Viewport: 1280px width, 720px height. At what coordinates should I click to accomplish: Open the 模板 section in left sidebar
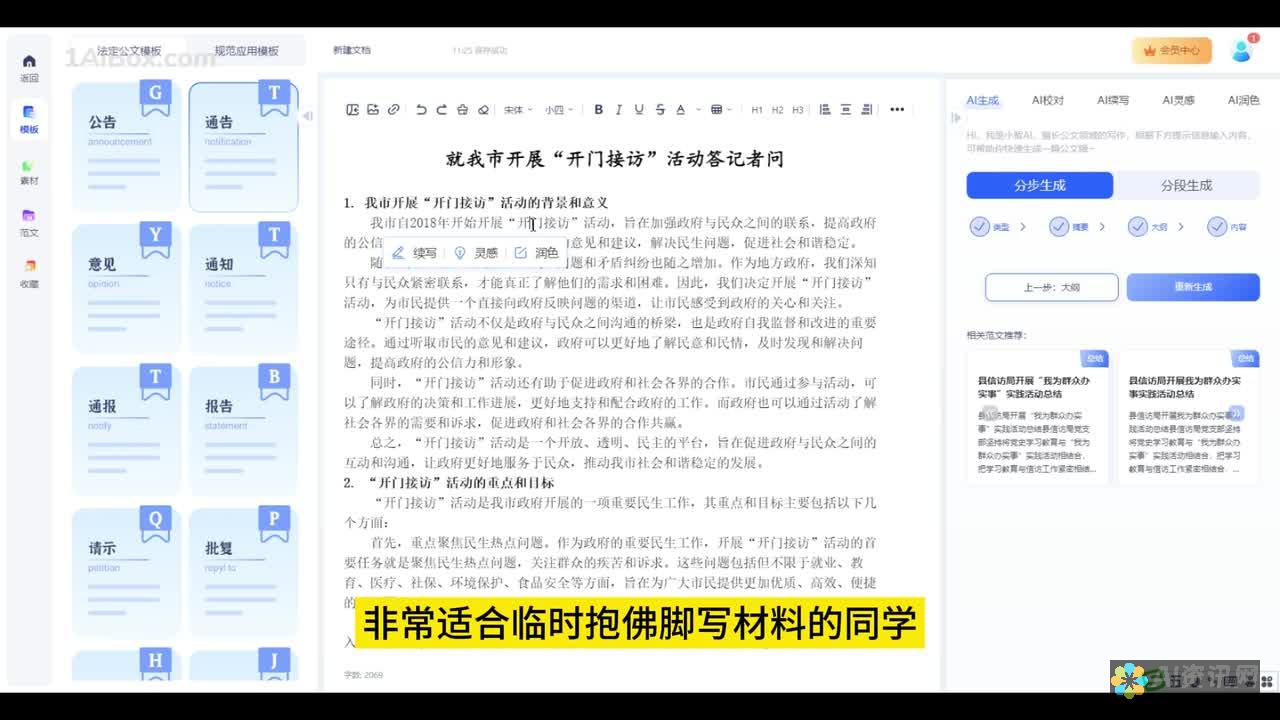coord(29,120)
